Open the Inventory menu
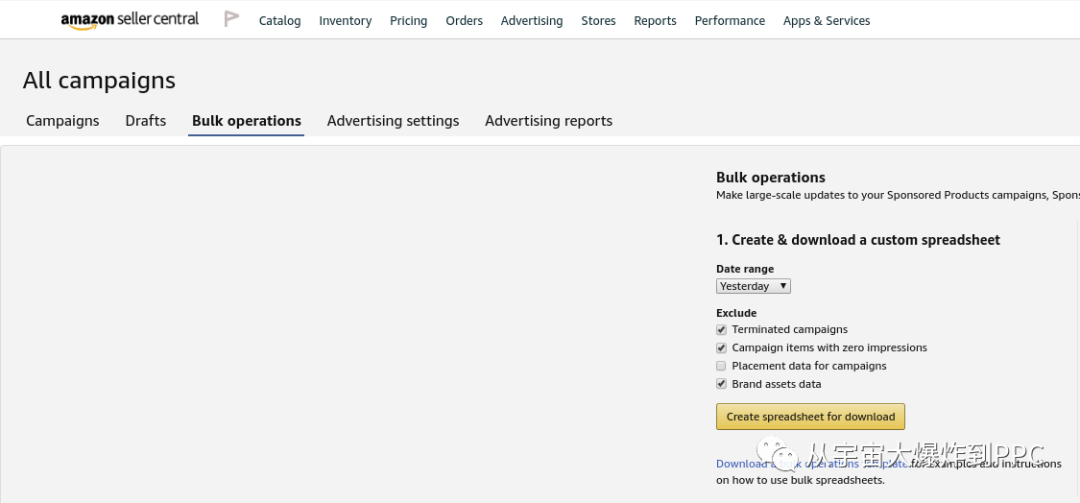The height and width of the screenshot is (503, 1080). (345, 21)
